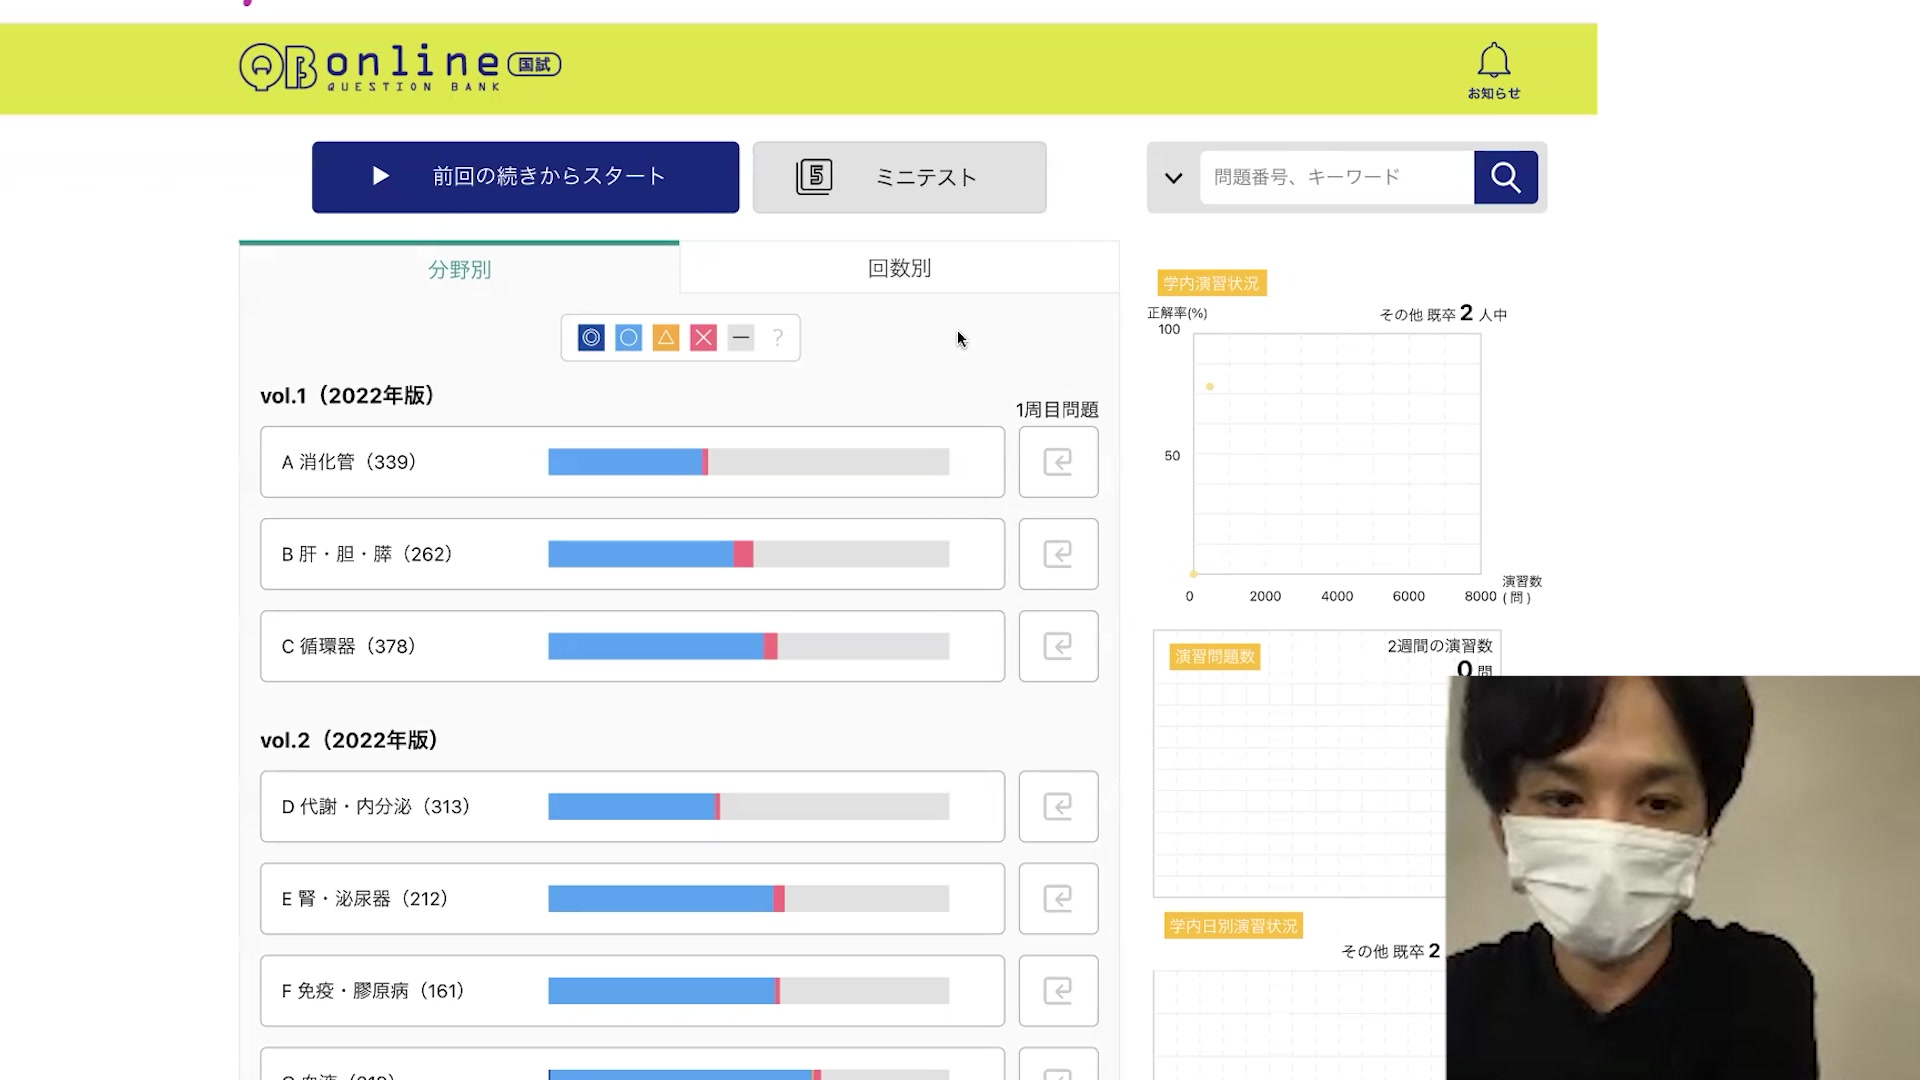Open first-round questions for E 腎・泌尿器
This screenshot has height=1080, width=1920.
click(1058, 898)
